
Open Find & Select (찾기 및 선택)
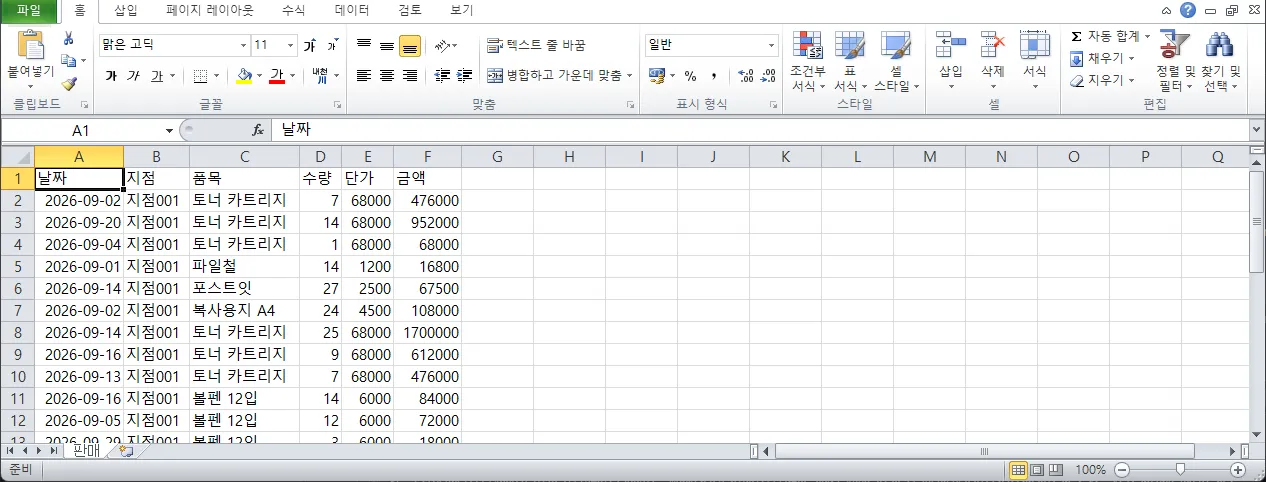1220,62
